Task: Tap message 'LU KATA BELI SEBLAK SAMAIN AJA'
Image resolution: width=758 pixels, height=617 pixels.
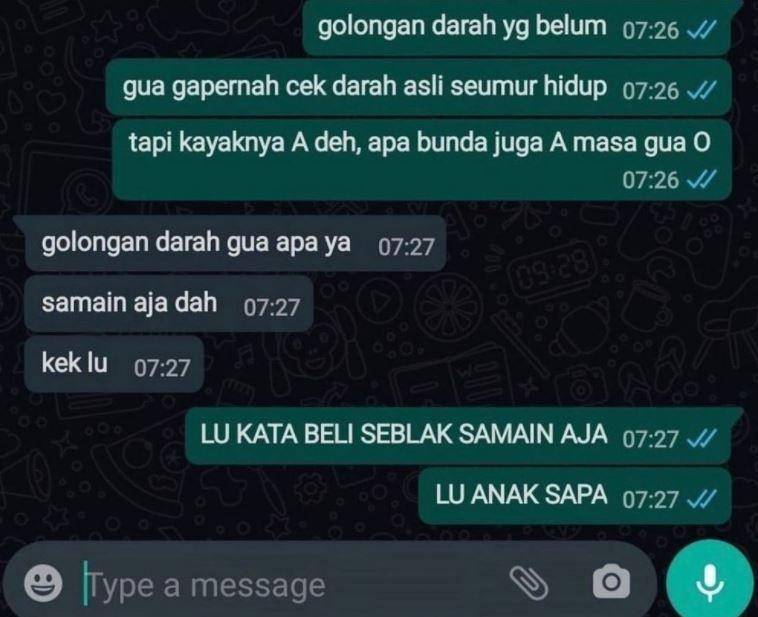Action: pyautogui.click(x=458, y=436)
